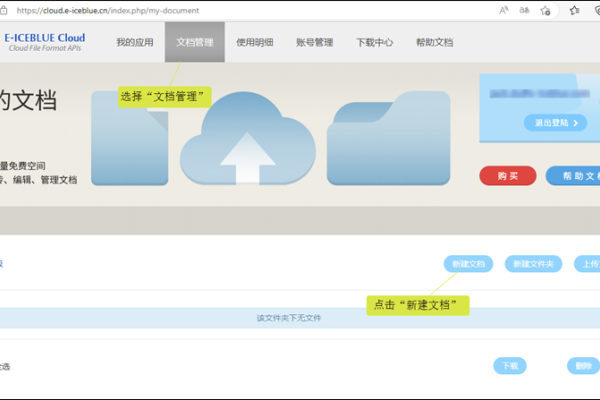This screenshot has width=600, height=400.
Task: Click the site lock icon in address bar
Action: pos(3,10)
